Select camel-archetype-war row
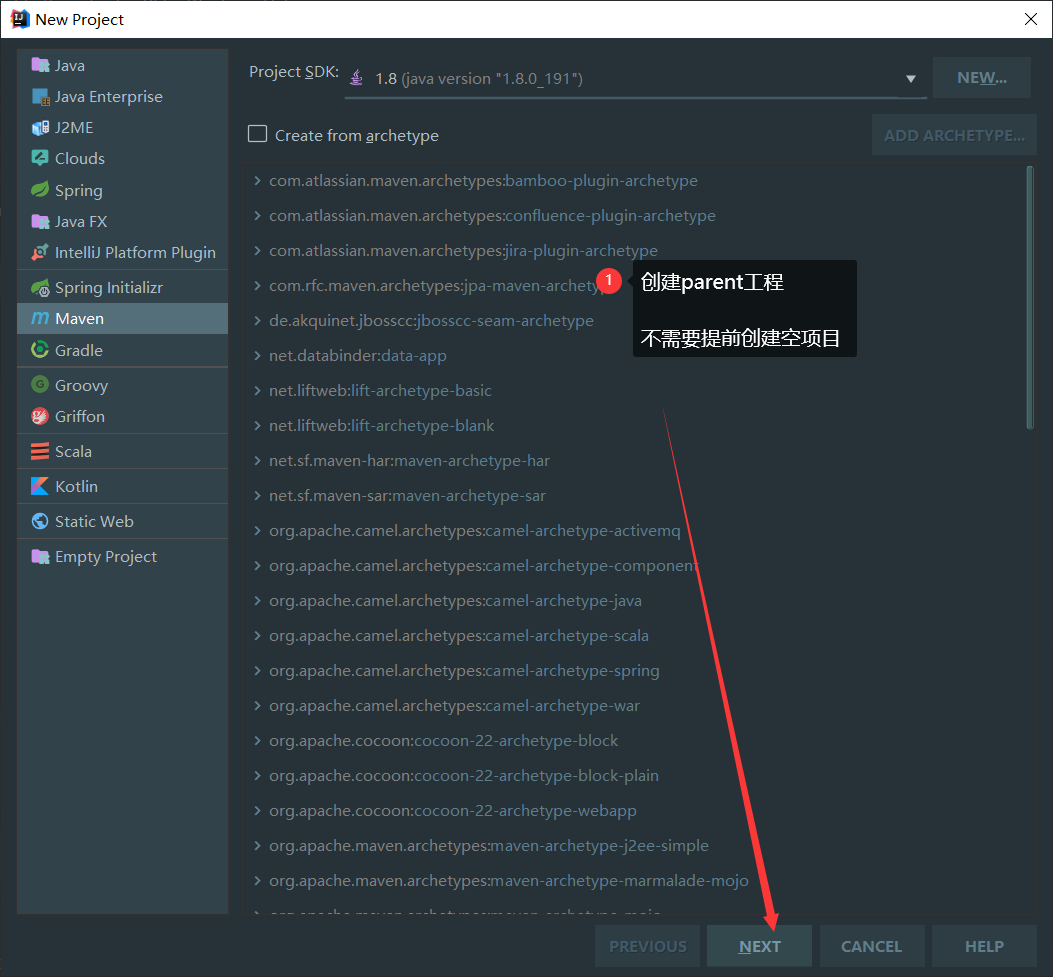Image resolution: width=1053 pixels, height=977 pixels. coord(635,705)
